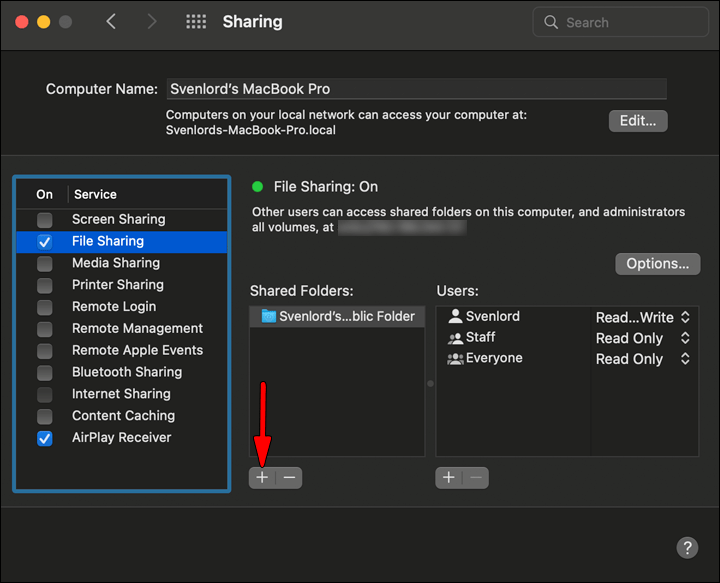Select the Bluetooth Sharing service row
The height and width of the screenshot is (583, 720).
coord(122,372)
